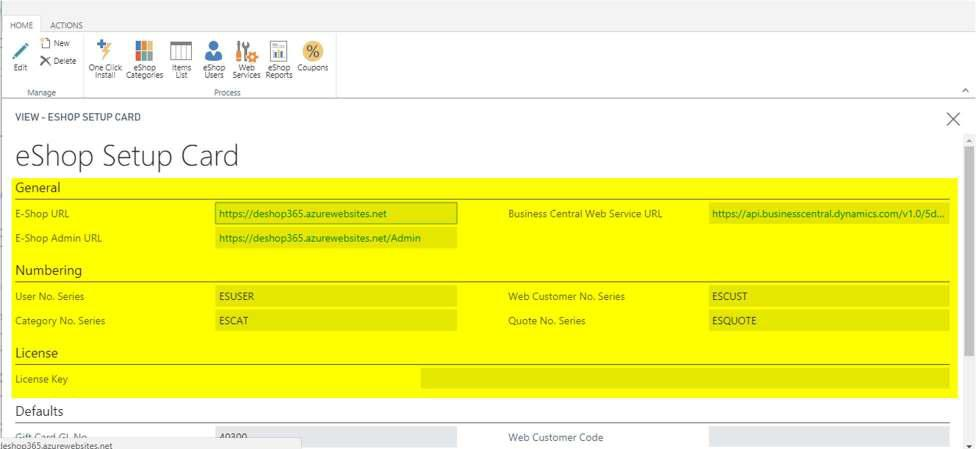The height and width of the screenshot is (449, 976).
Task: Open Coupons
Action: (x=312, y=56)
